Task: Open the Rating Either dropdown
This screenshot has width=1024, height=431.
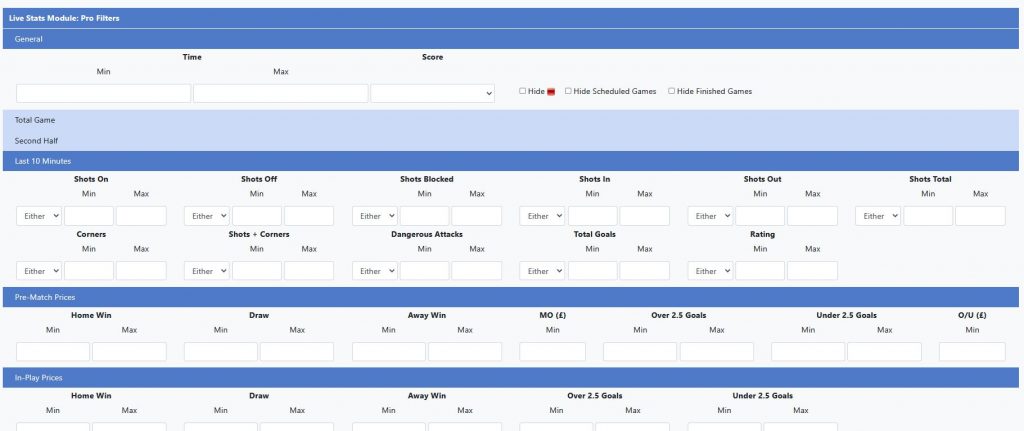Action: (710, 271)
